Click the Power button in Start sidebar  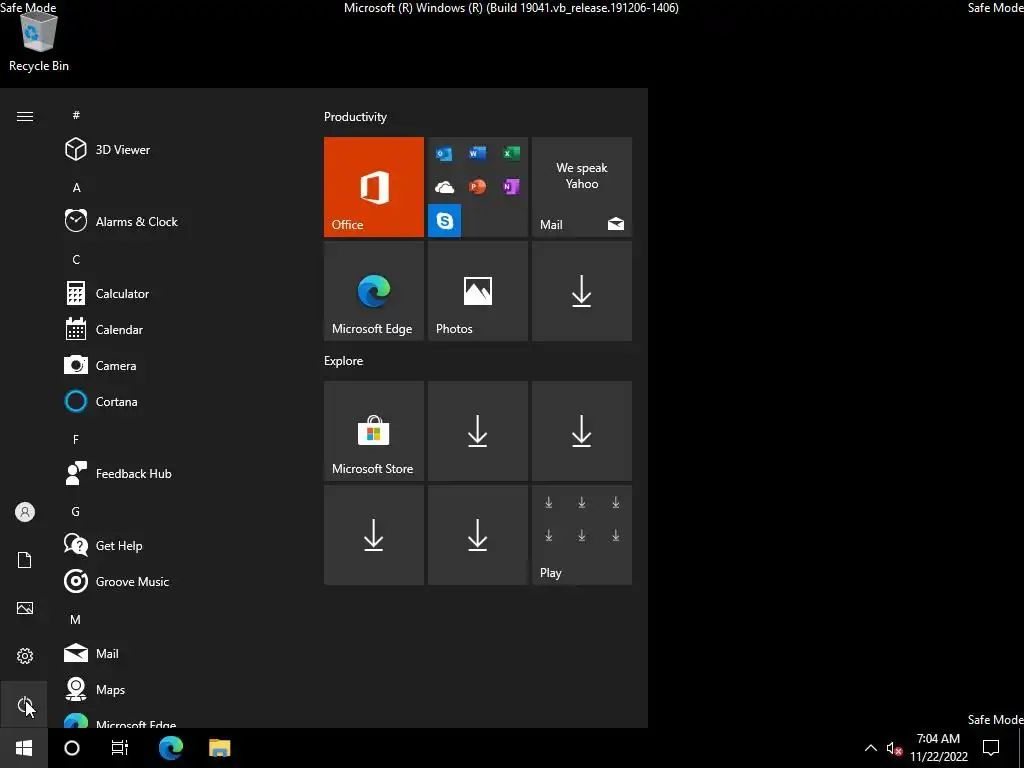pyautogui.click(x=24, y=704)
